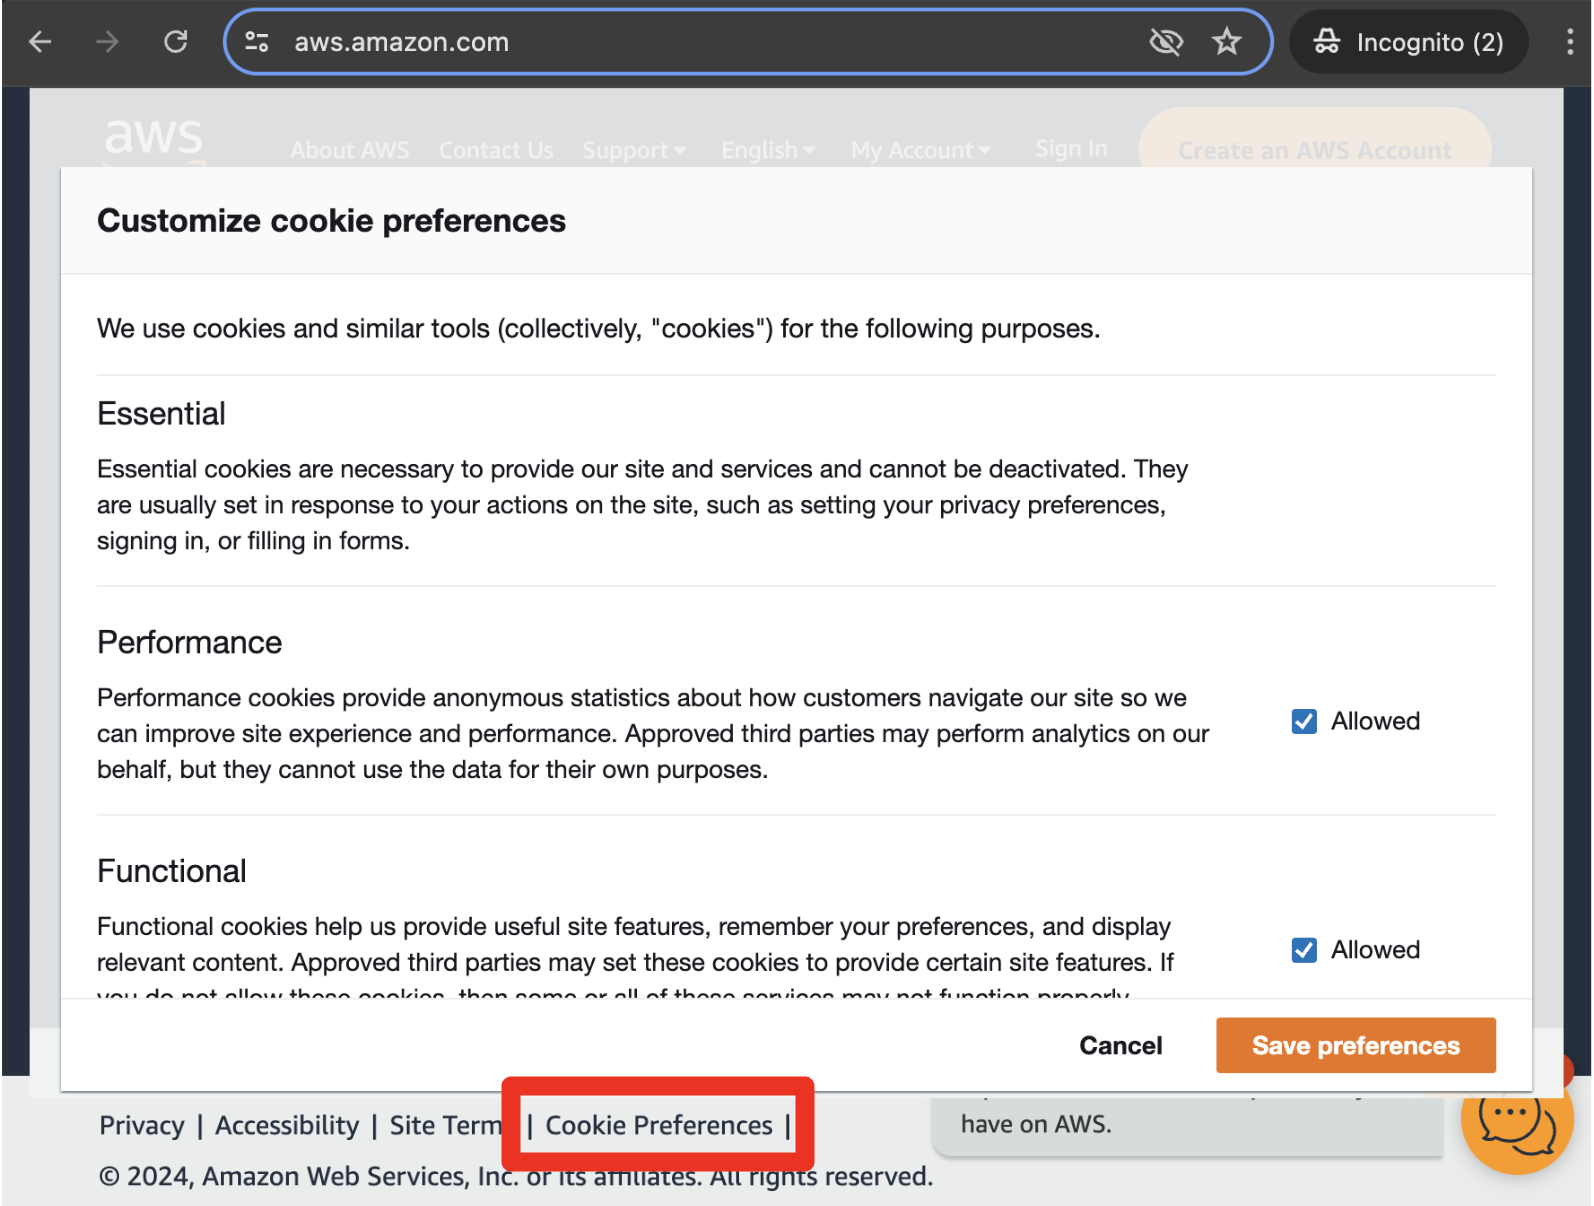
Task: Expand the Support dropdown menu
Action: (x=634, y=150)
